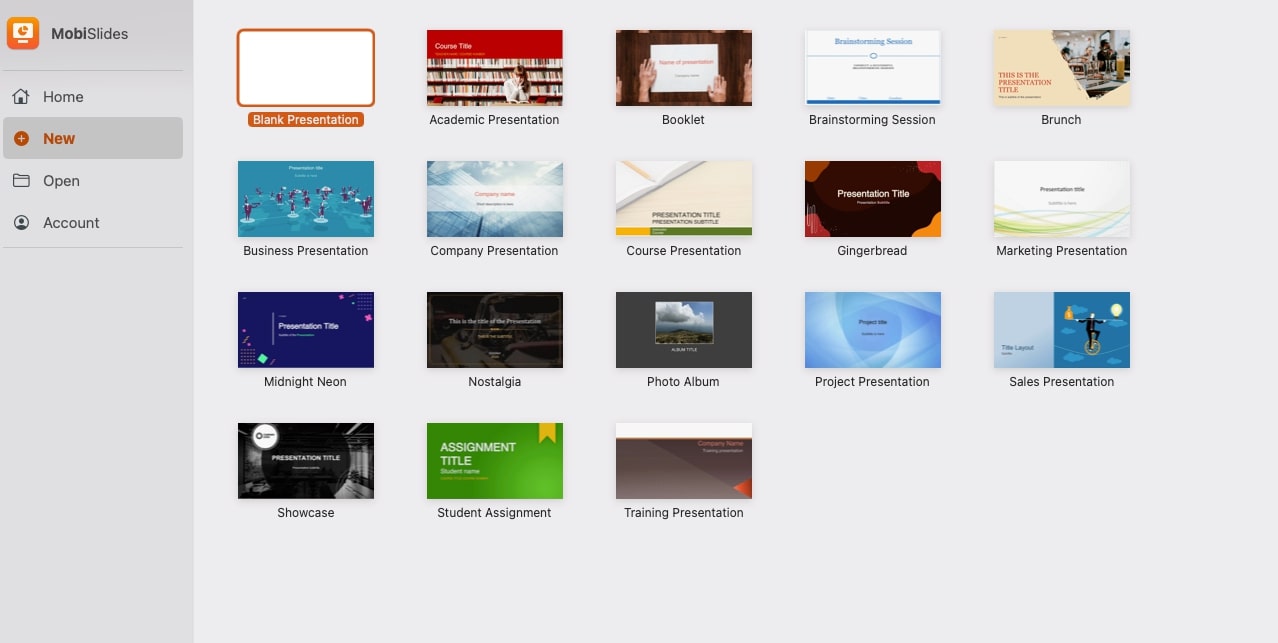Open the folder icon beside Open
Screen dimensions: 1278x643
(x=21, y=180)
